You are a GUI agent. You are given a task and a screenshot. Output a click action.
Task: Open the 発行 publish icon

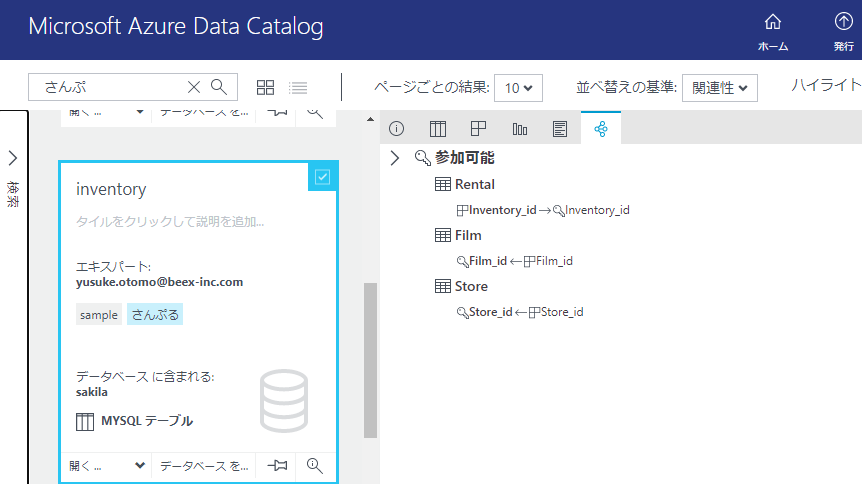843,32
